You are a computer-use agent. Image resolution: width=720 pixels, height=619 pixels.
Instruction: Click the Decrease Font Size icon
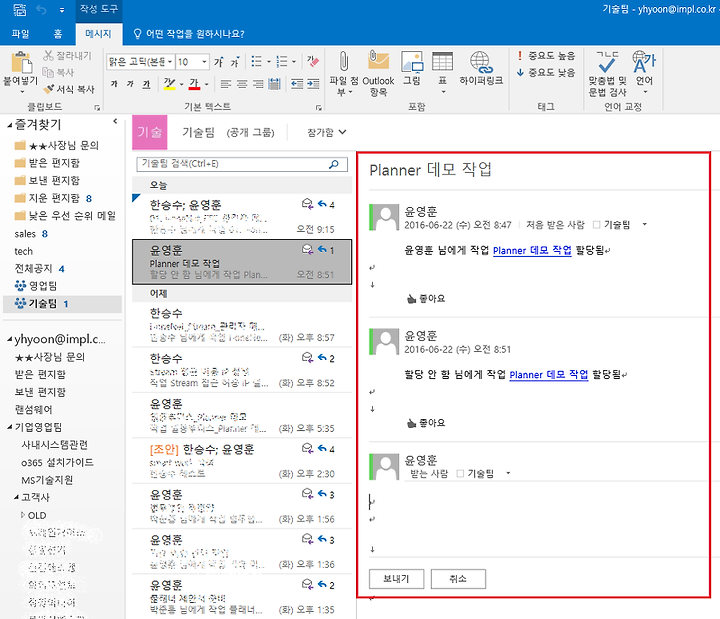pyautogui.click(x=235, y=62)
